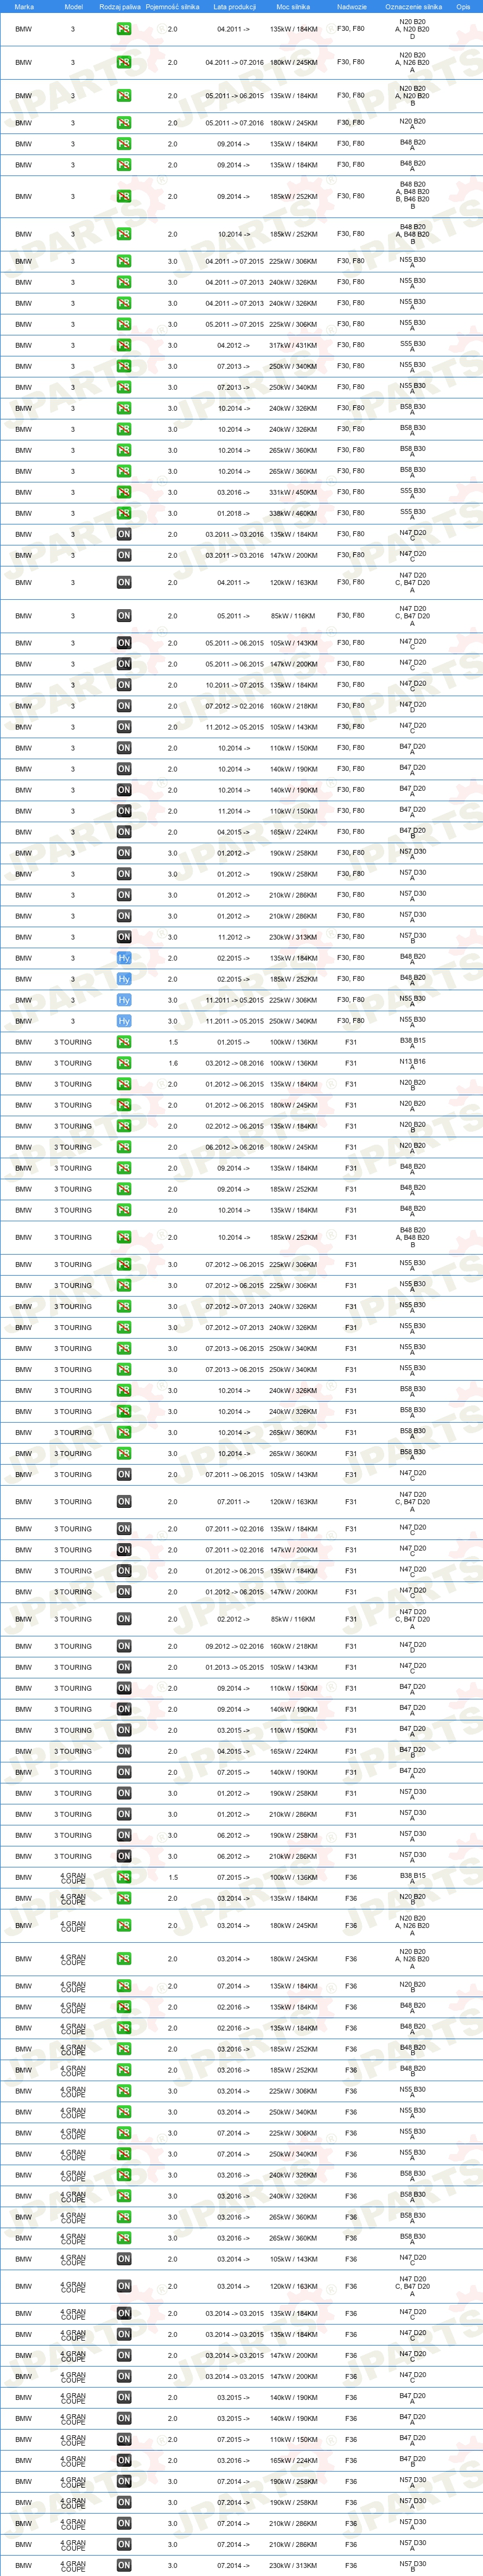The width and height of the screenshot is (483, 2576).
Task: Click the '338kW / 460KM' power cell
Action: (x=294, y=513)
